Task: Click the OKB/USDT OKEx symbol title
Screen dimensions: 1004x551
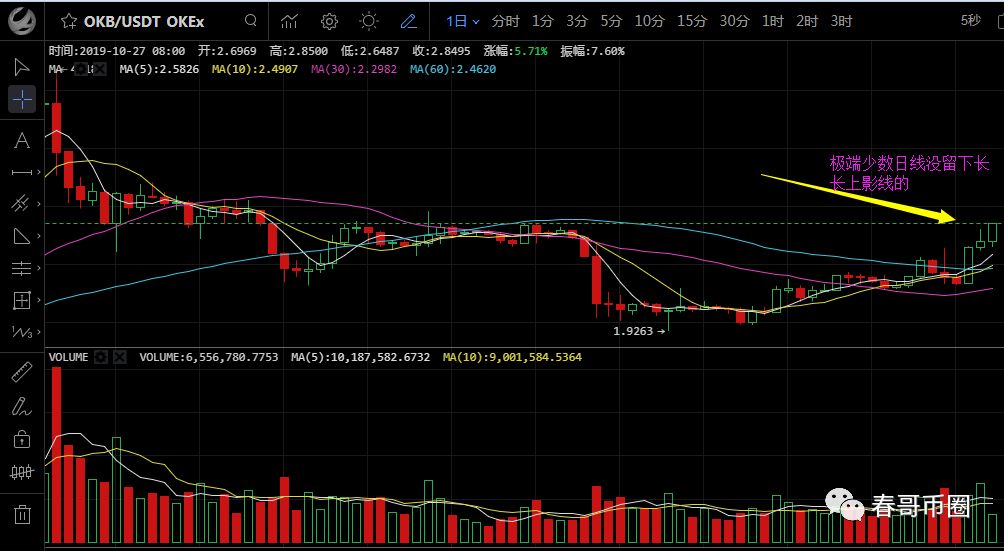Action: coord(144,21)
